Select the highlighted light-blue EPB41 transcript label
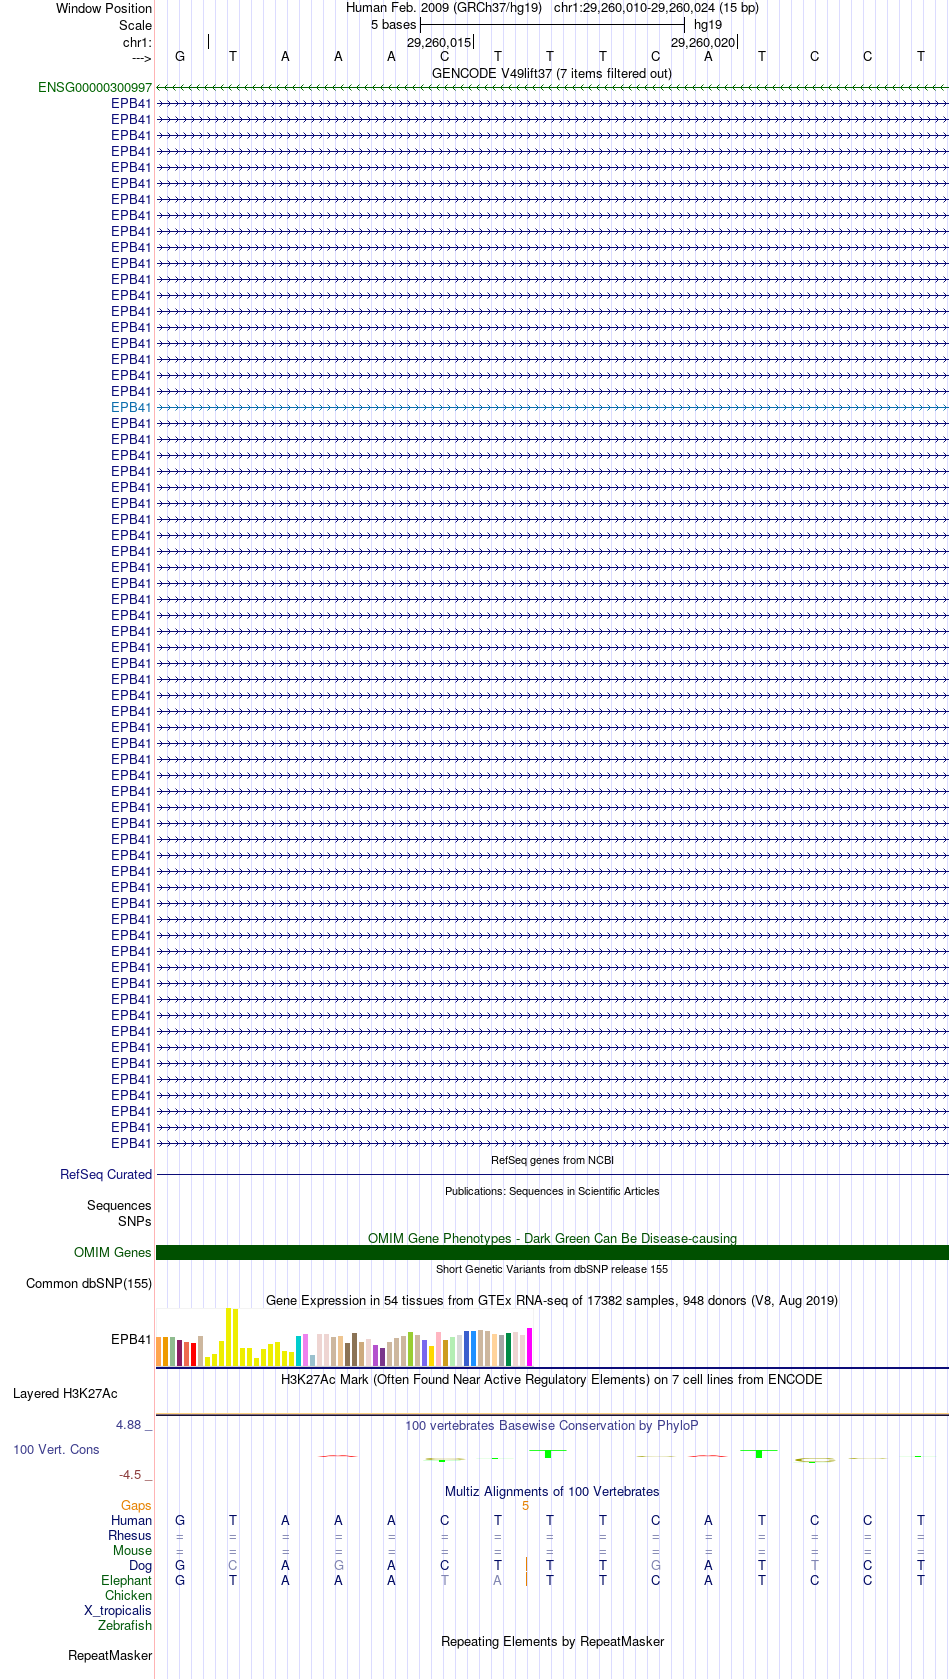Viewport: 950px width, 1679px height. 131,408
